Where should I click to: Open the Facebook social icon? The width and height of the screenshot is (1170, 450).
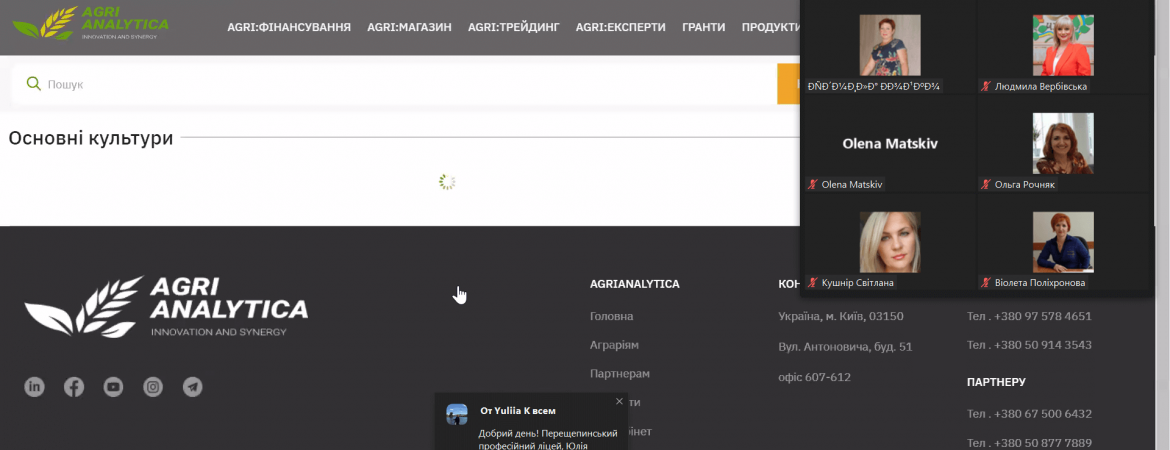tap(74, 387)
